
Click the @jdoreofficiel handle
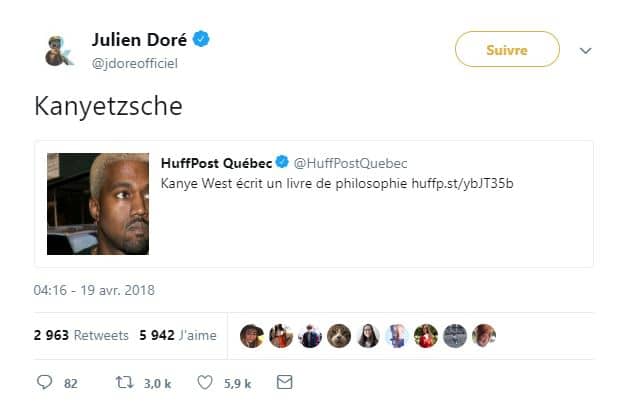(142, 63)
